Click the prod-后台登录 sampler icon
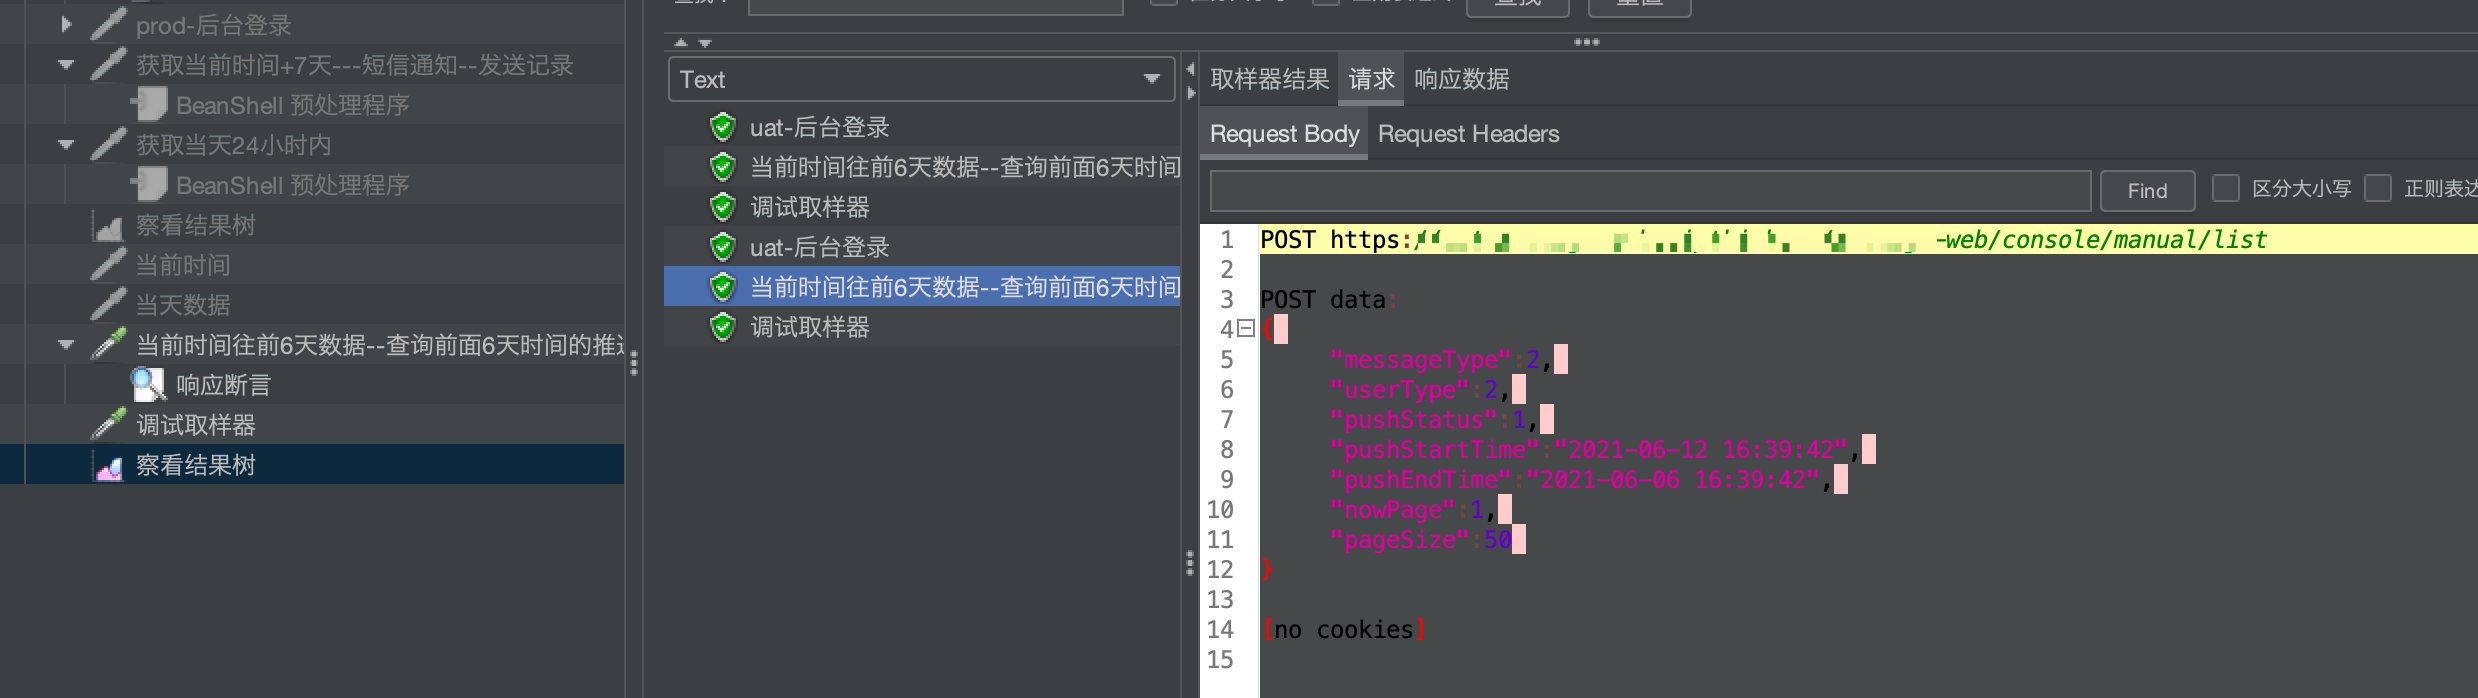Screen dimensions: 2478x698 click(x=108, y=24)
